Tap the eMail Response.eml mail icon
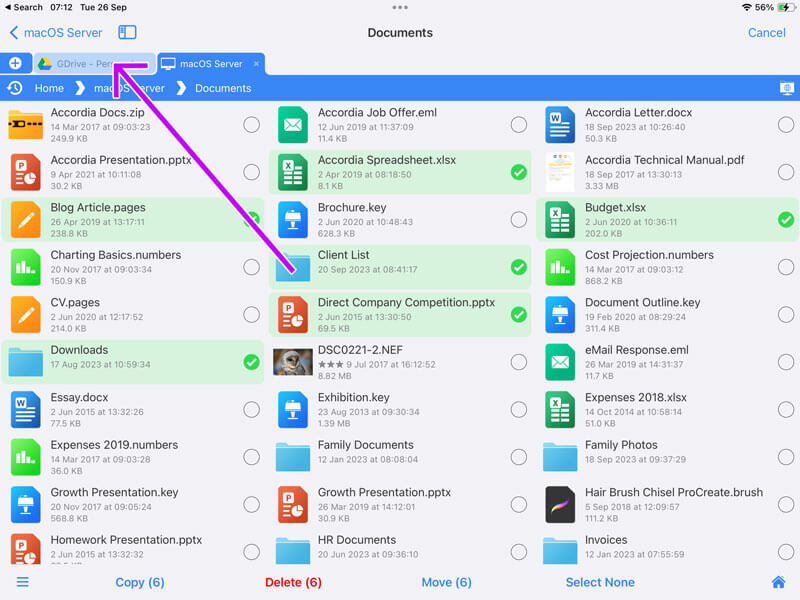The image size is (800, 600). coord(560,362)
